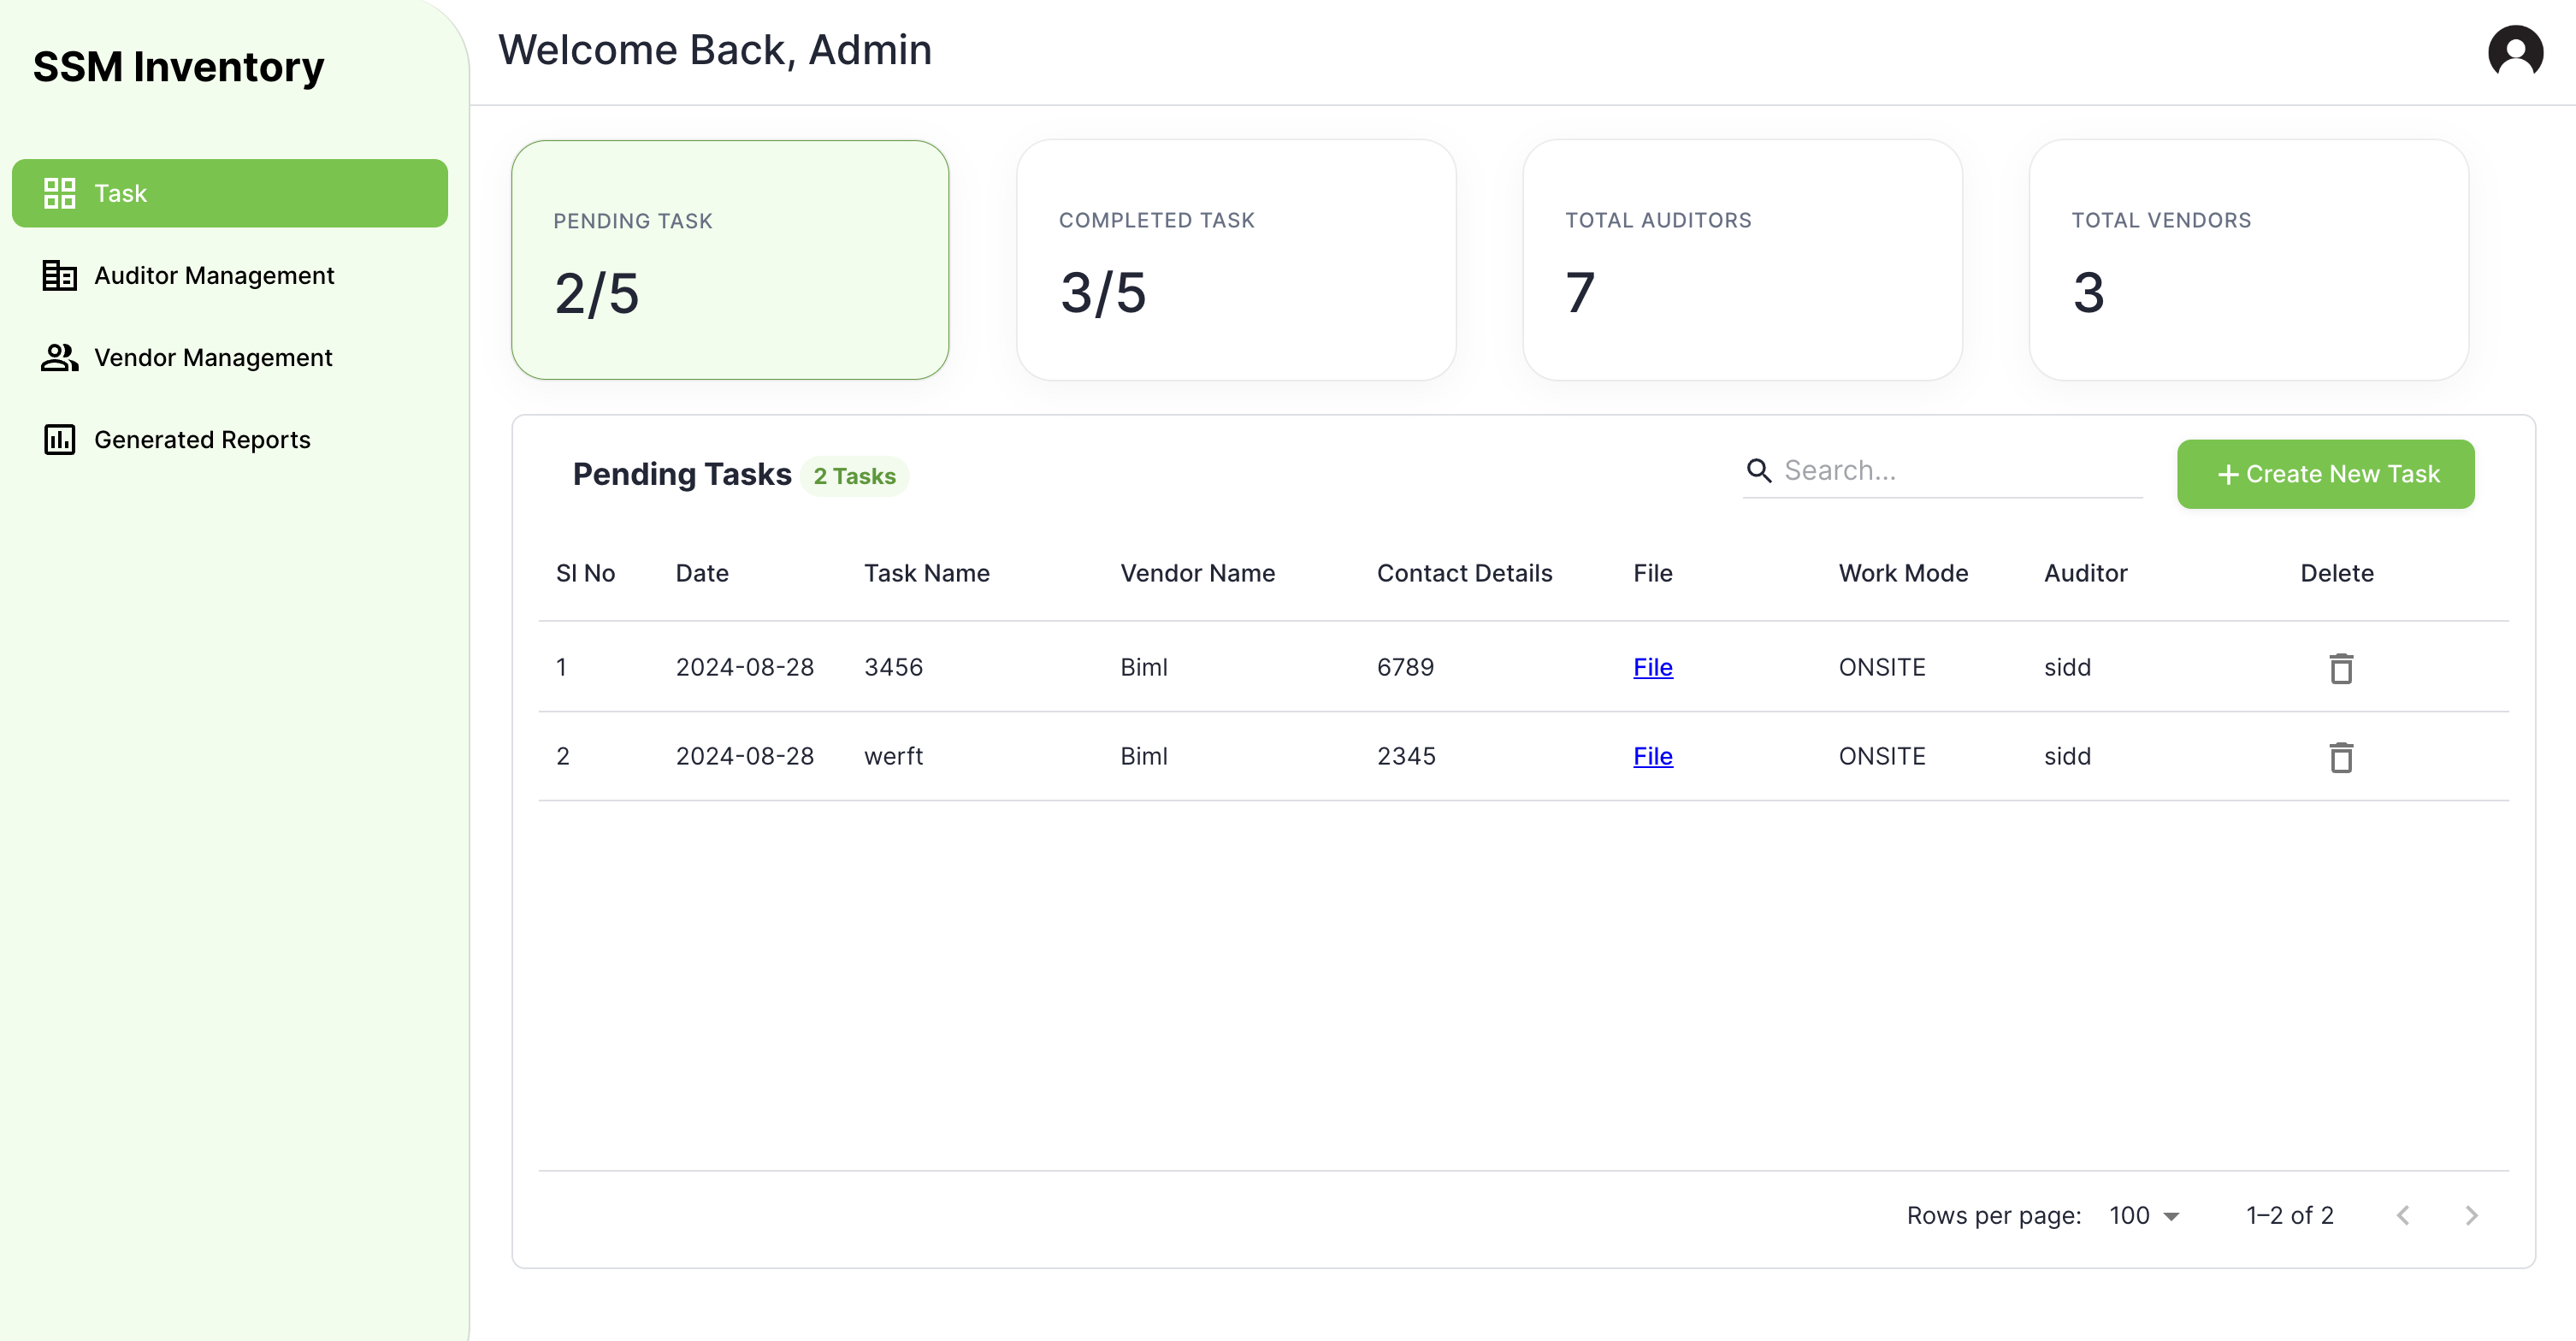Open the rows per page dropdown
Image resolution: width=2576 pixels, height=1341 pixels.
(2144, 1215)
